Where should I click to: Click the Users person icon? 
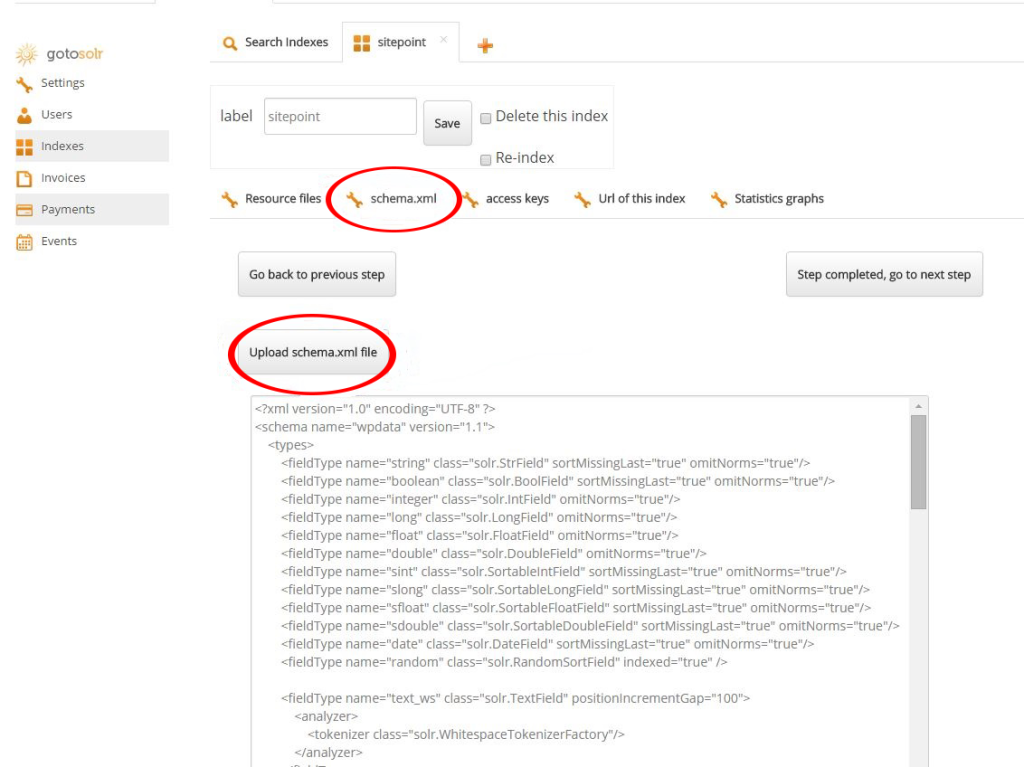coord(24,116)
